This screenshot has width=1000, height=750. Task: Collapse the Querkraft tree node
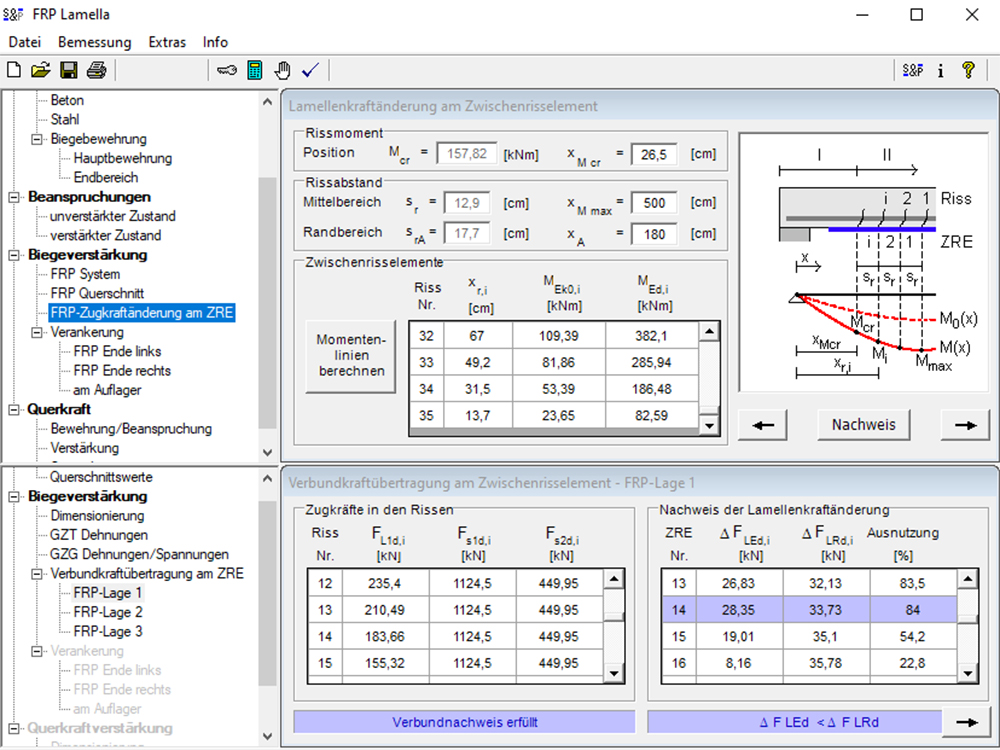tap(13, 409)
